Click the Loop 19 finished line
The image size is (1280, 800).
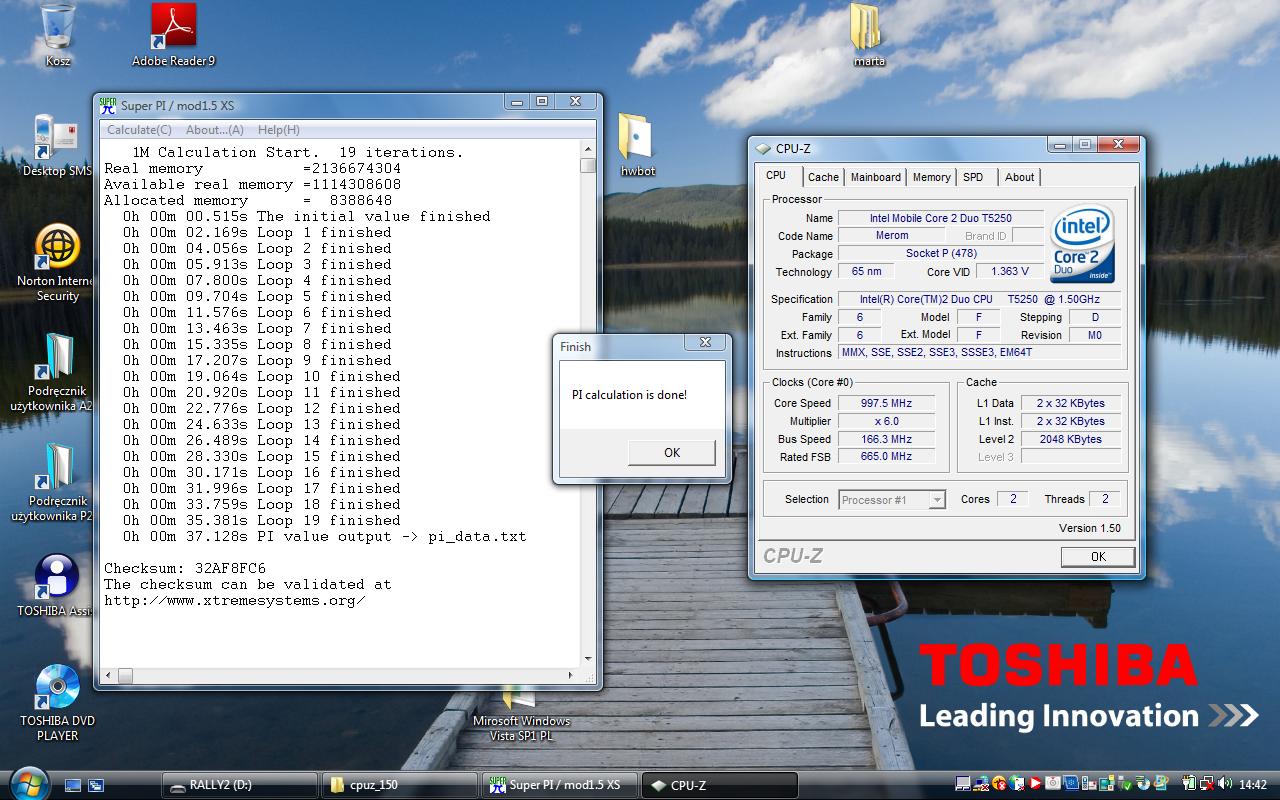click(262, 520)
